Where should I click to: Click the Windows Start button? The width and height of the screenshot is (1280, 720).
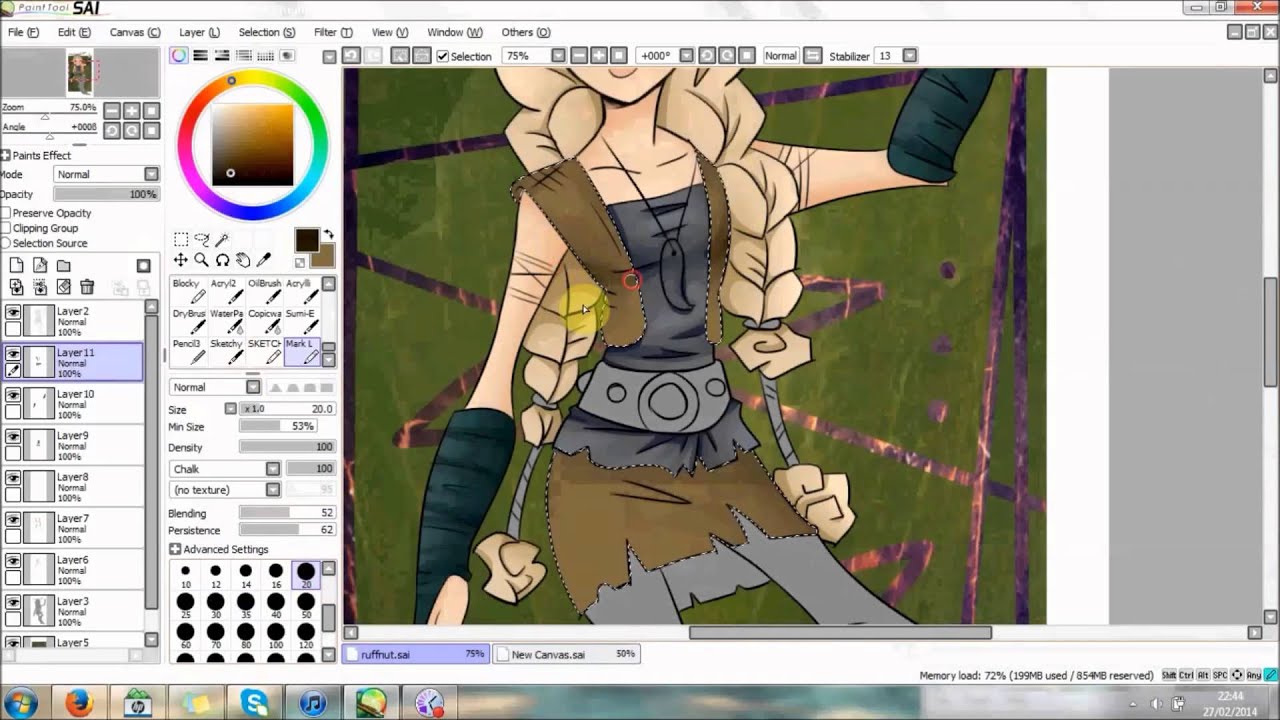(20, 702)
